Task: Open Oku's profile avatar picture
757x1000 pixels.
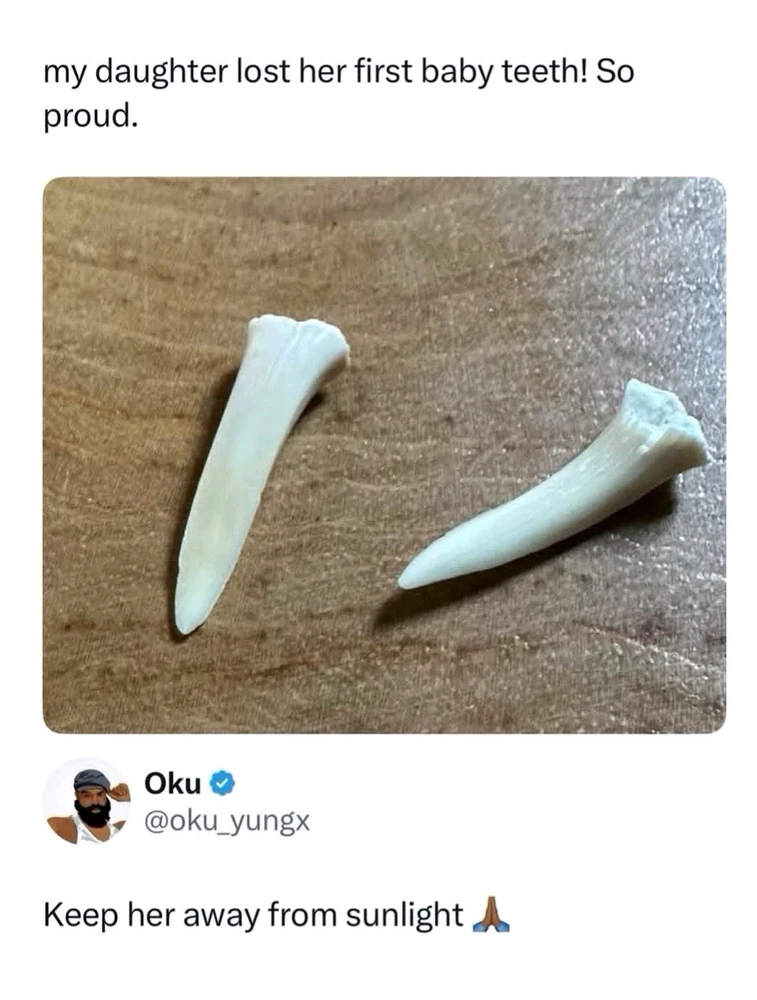Action: [x=87, y=802]
